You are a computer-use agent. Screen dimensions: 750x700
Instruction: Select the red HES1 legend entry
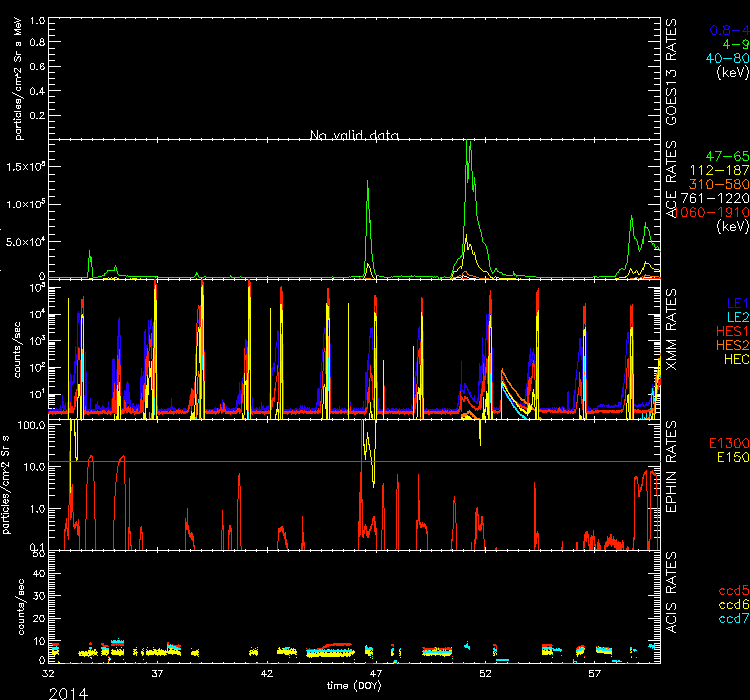(729, 330)
